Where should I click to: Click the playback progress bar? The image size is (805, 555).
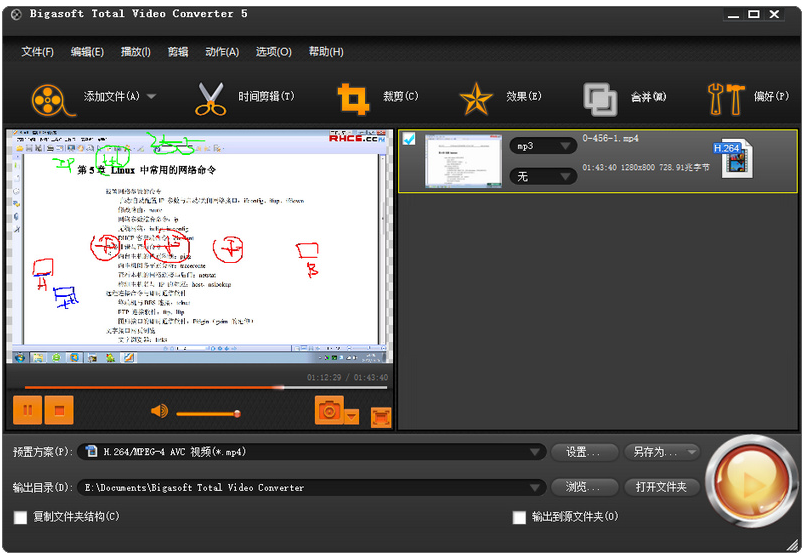[x=206, y=388]
